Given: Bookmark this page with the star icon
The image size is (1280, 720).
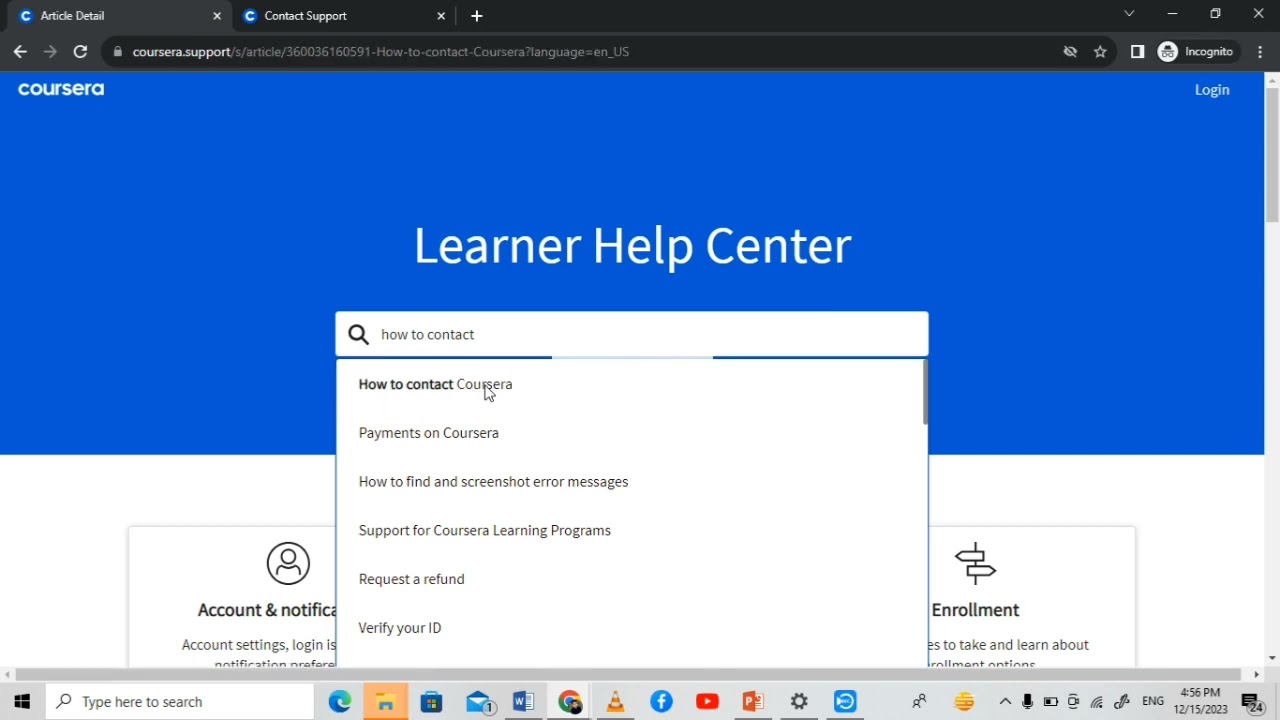Looking at the screenshot, I should pyautogui.click(x=1100, y=52).
